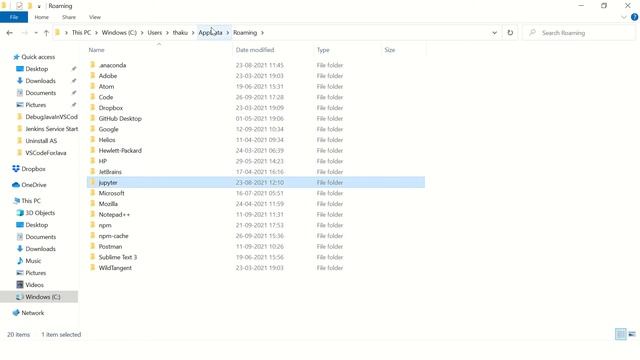Click the Up one level arrow
Screen dimensions: 640x360
(x=46, y=33)
